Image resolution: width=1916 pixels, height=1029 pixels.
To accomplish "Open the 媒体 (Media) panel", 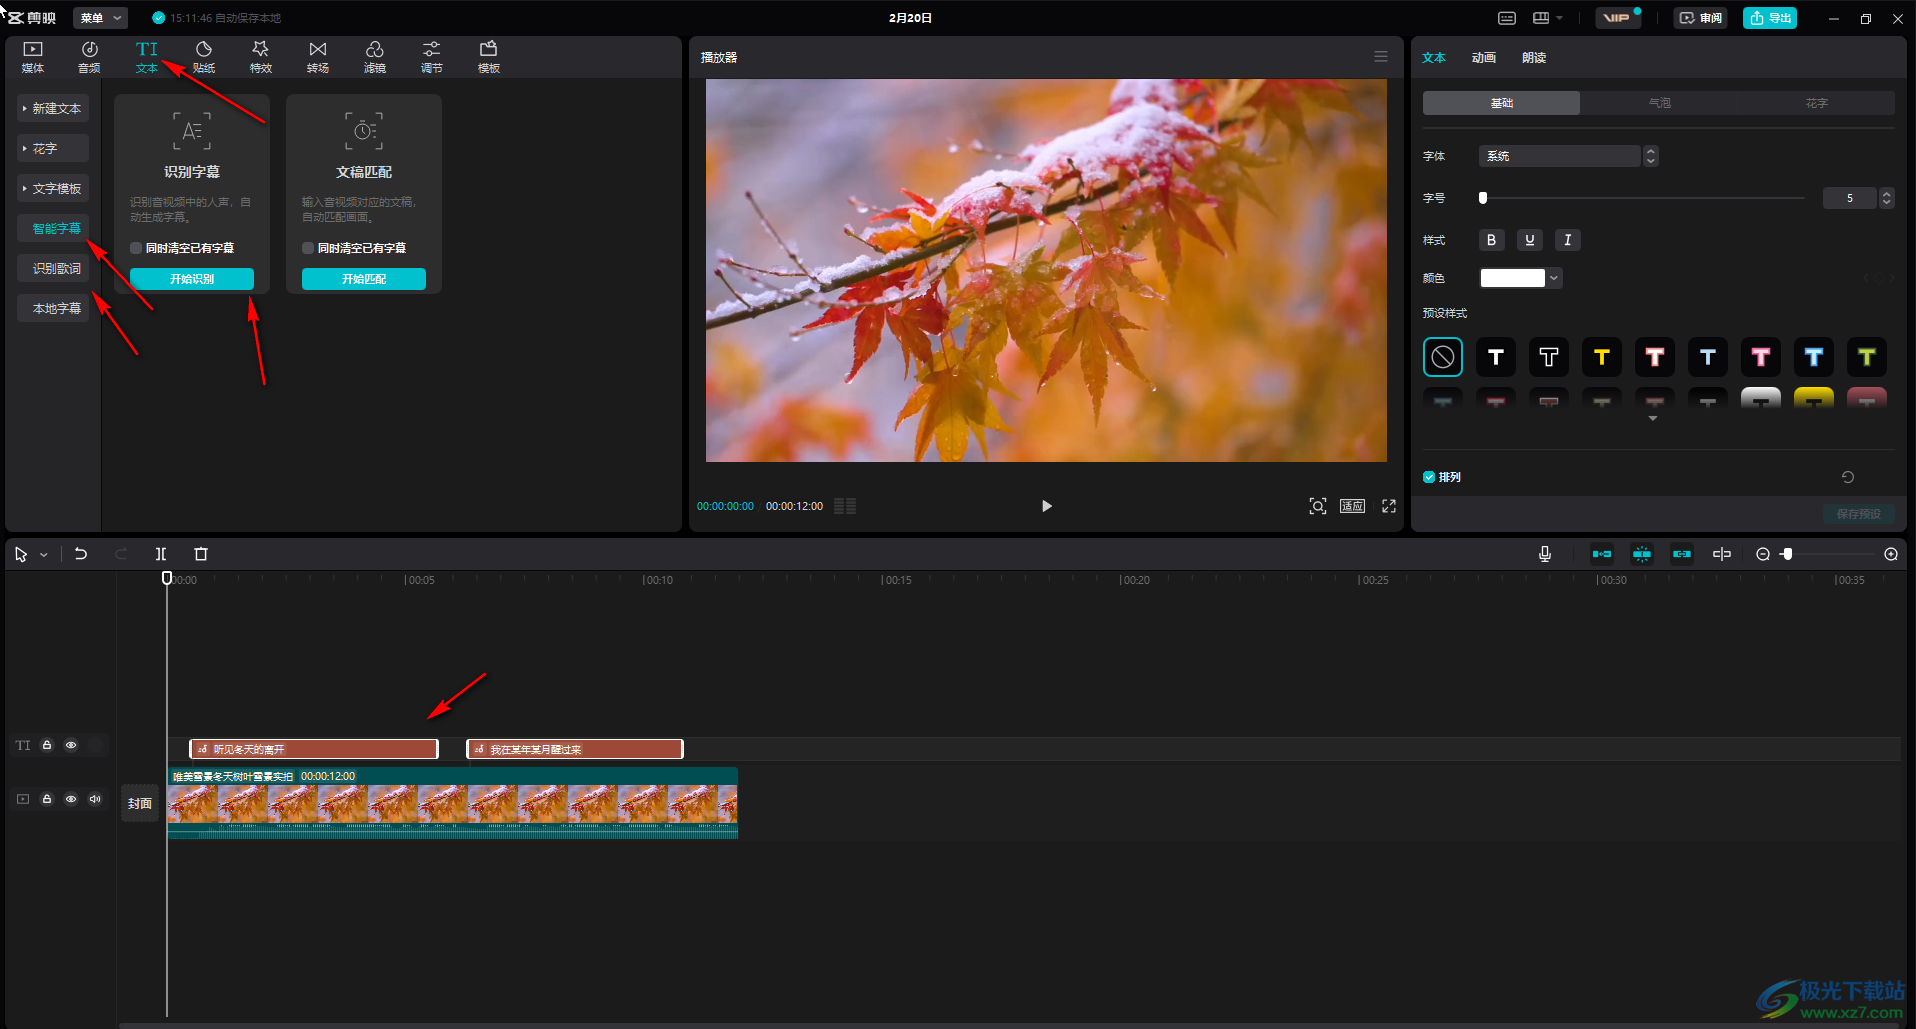I will tap(33, 57).
